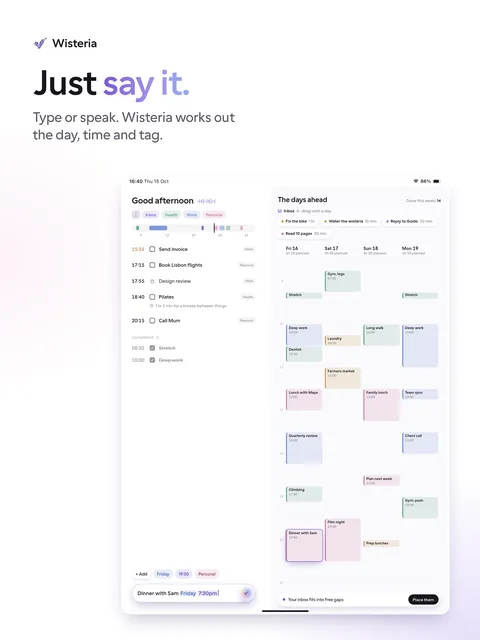The height and width of the screenshot is (640, 480).
Task: Filter by the Personal tag
Action: [214, 215]
